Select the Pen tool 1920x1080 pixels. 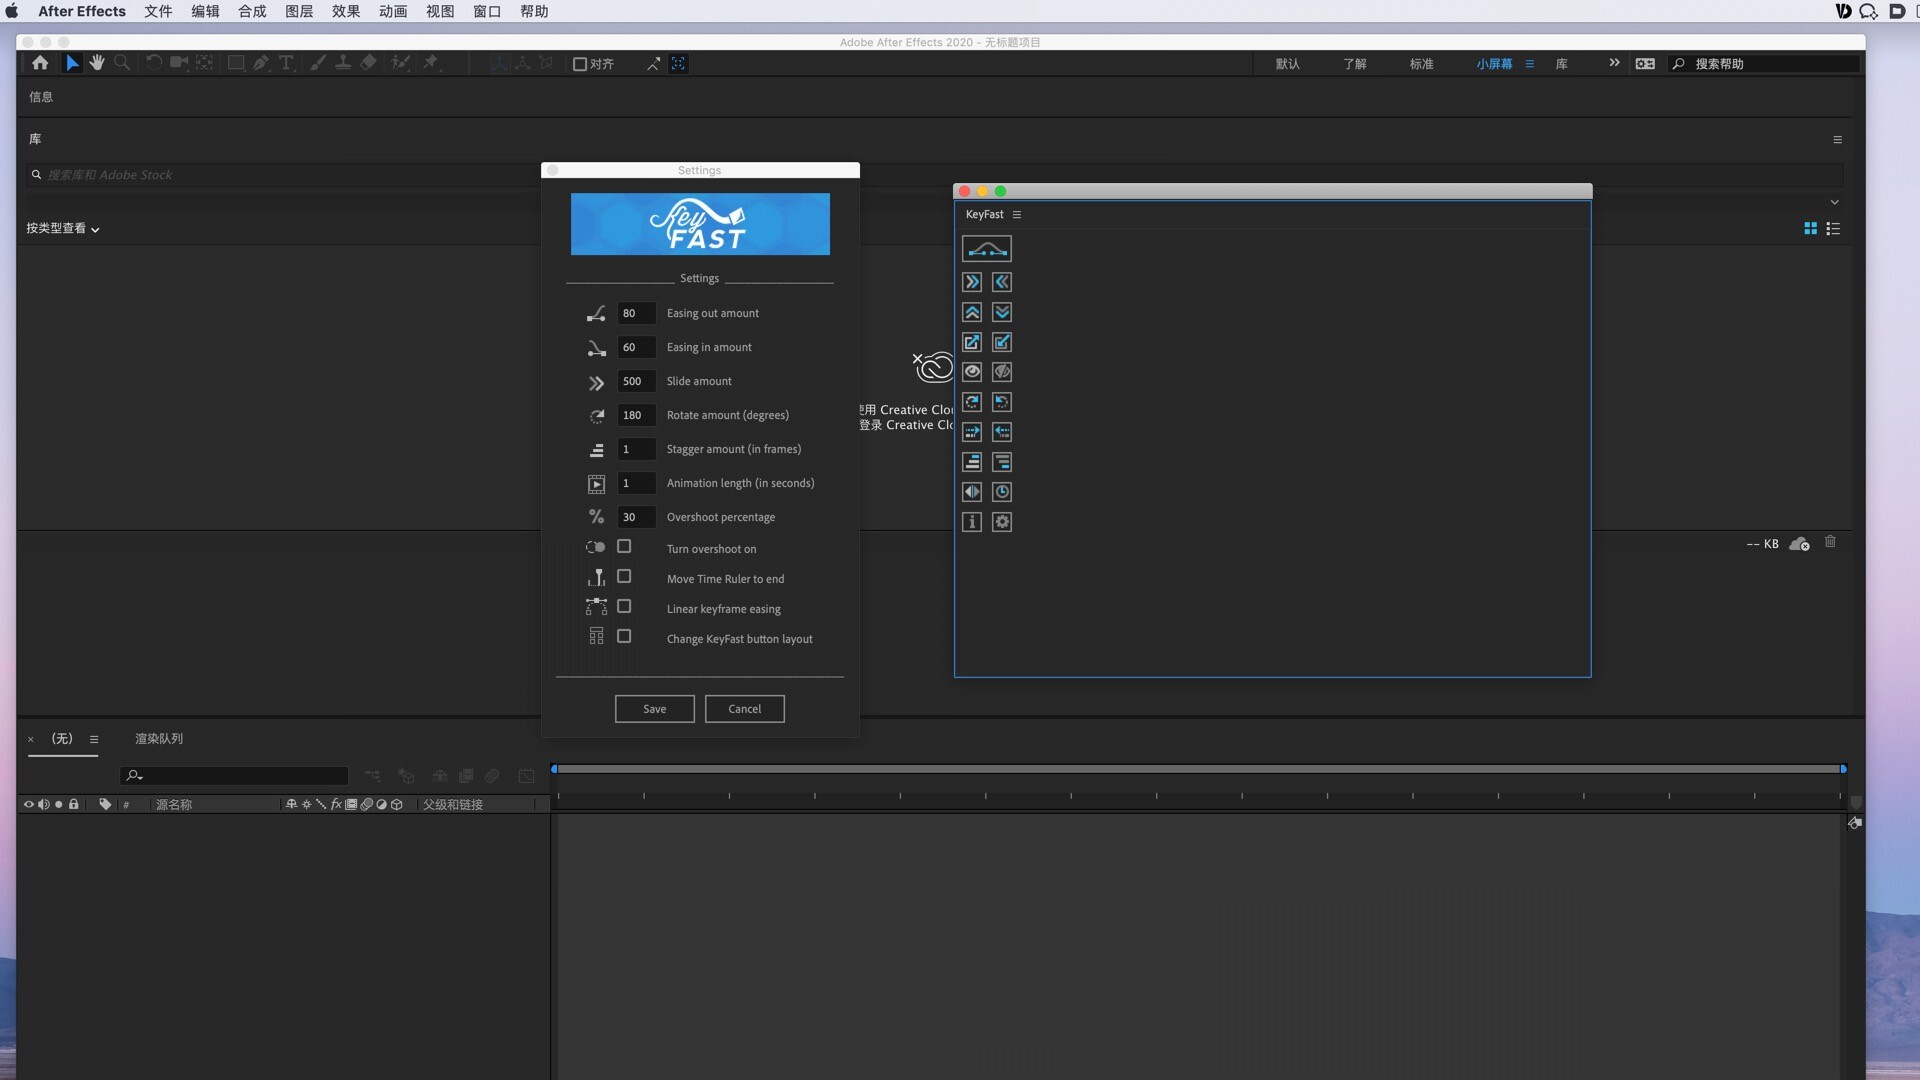(261, 63)
